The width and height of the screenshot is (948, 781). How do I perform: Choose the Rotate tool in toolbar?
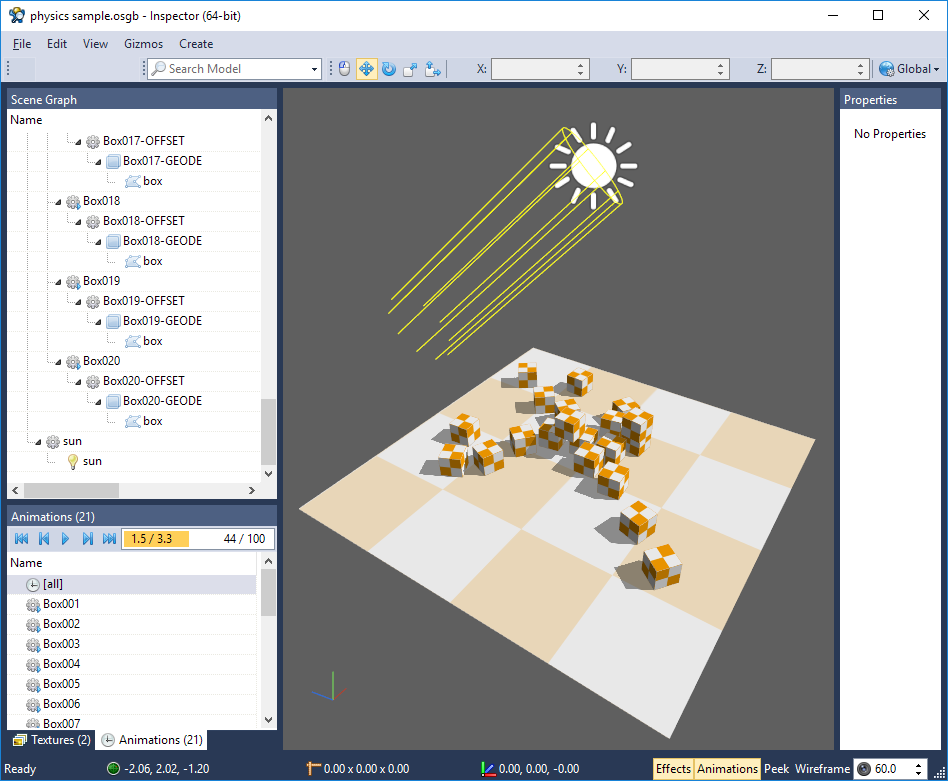[388, 69]
